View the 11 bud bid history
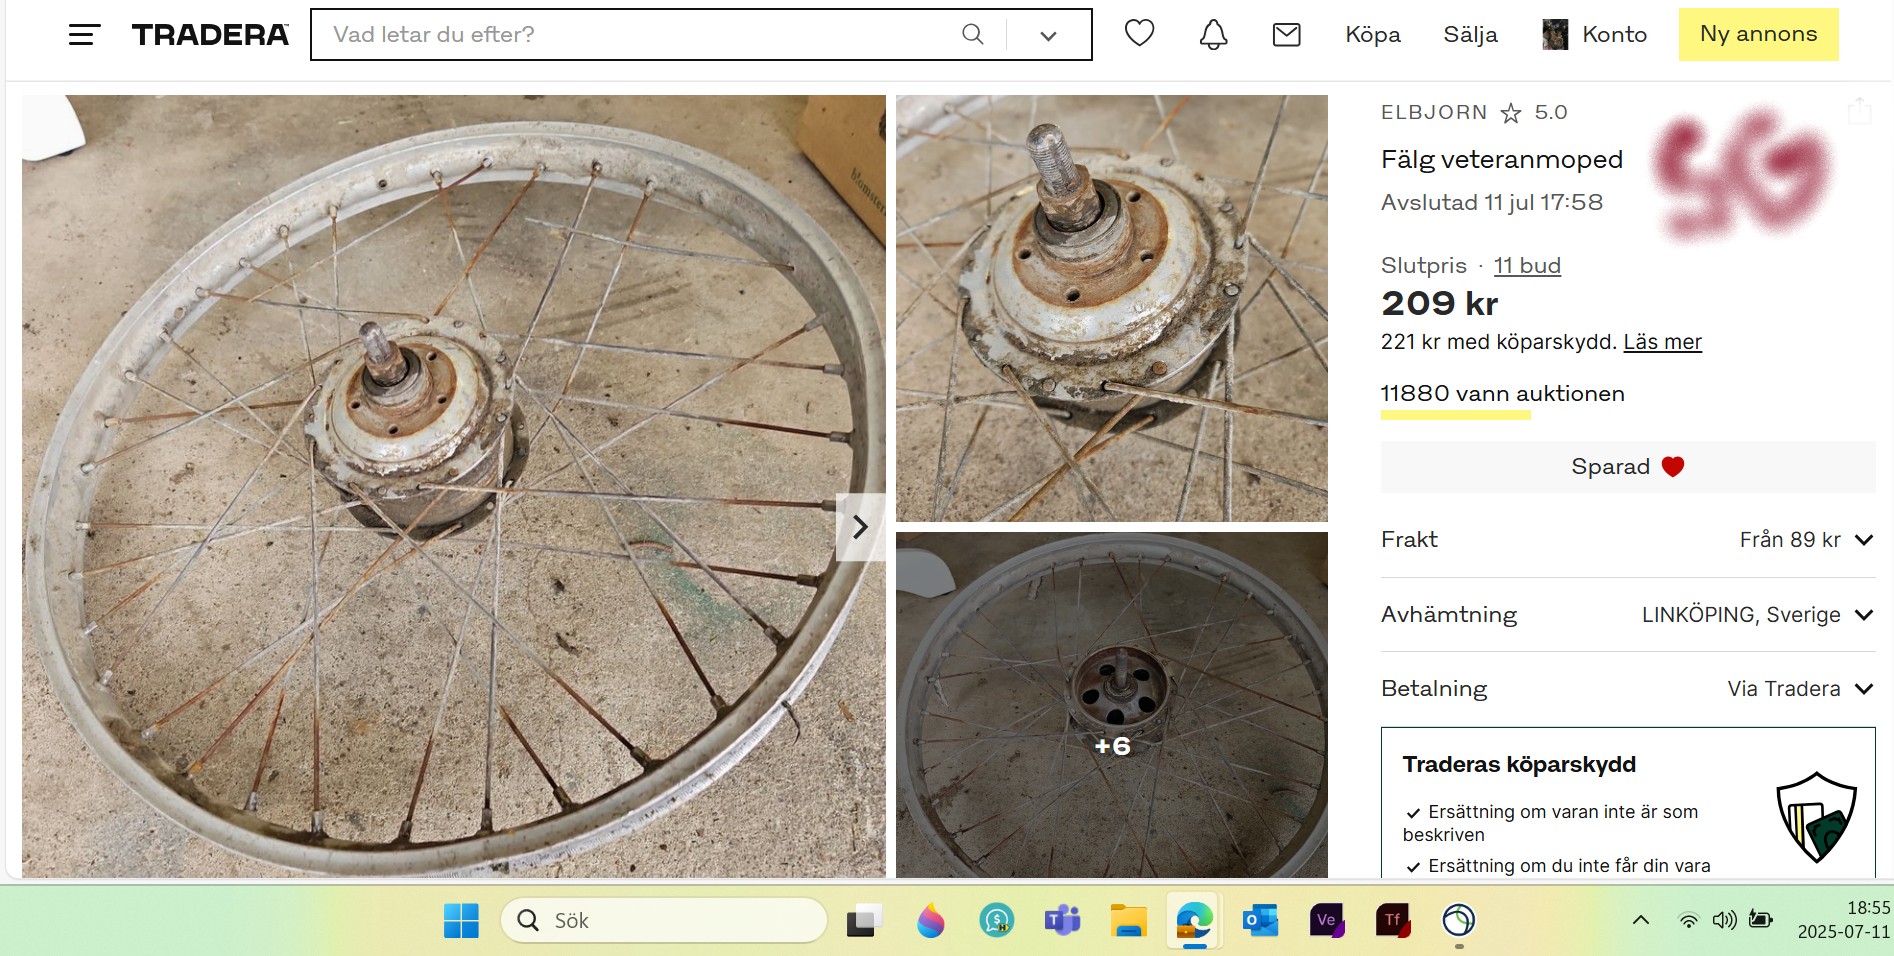 coord(1526,266)
